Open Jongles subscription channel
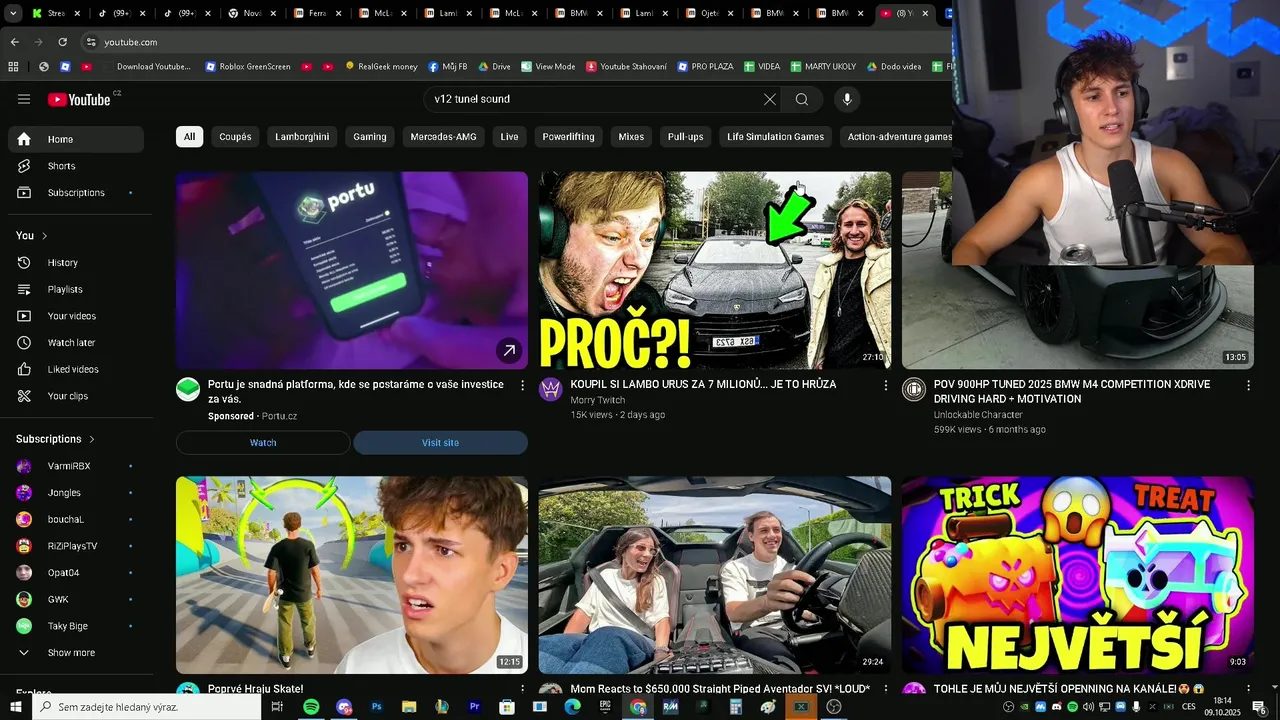1280x720 pixels. click(x=76, y=493)
